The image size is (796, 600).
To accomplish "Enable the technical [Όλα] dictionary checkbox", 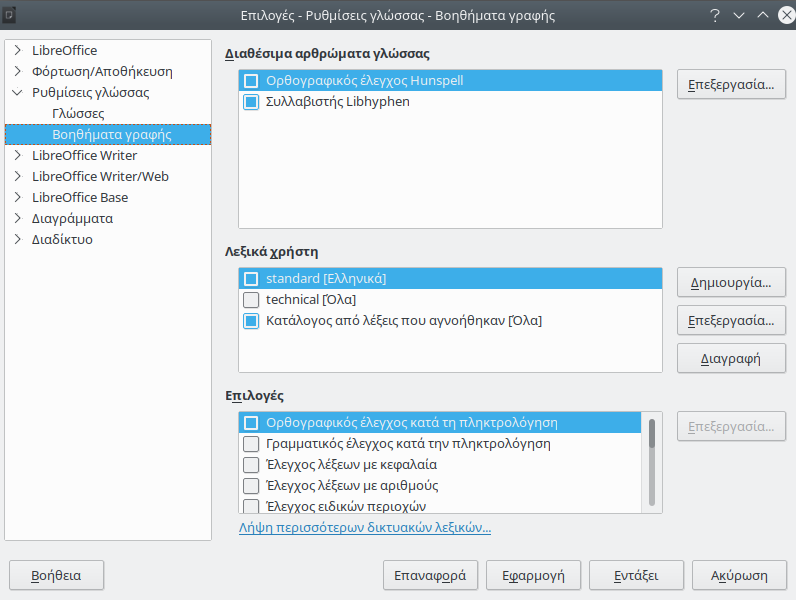I will (x=251, y=300).
